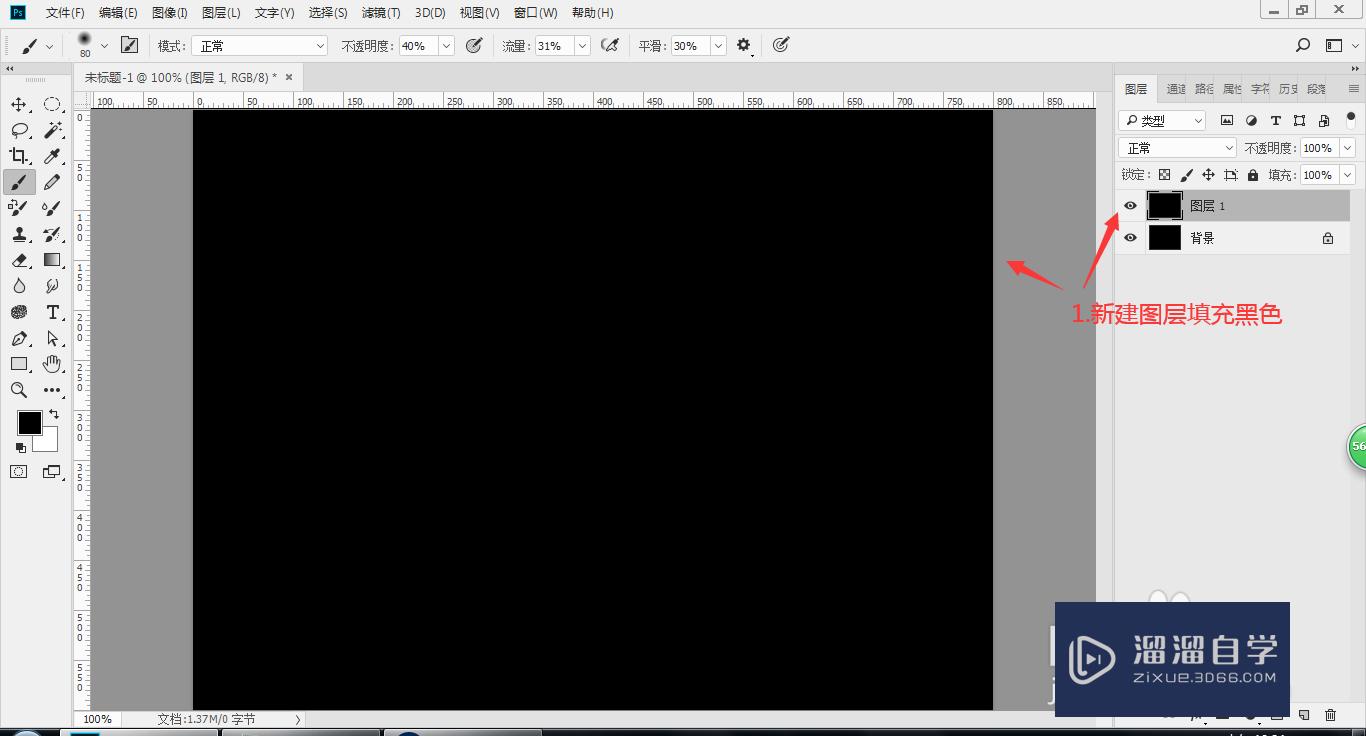Viewport: 1366px width, 736px height.
Task: Expand the 流量 31% dropdown
Action: (582, 46)
